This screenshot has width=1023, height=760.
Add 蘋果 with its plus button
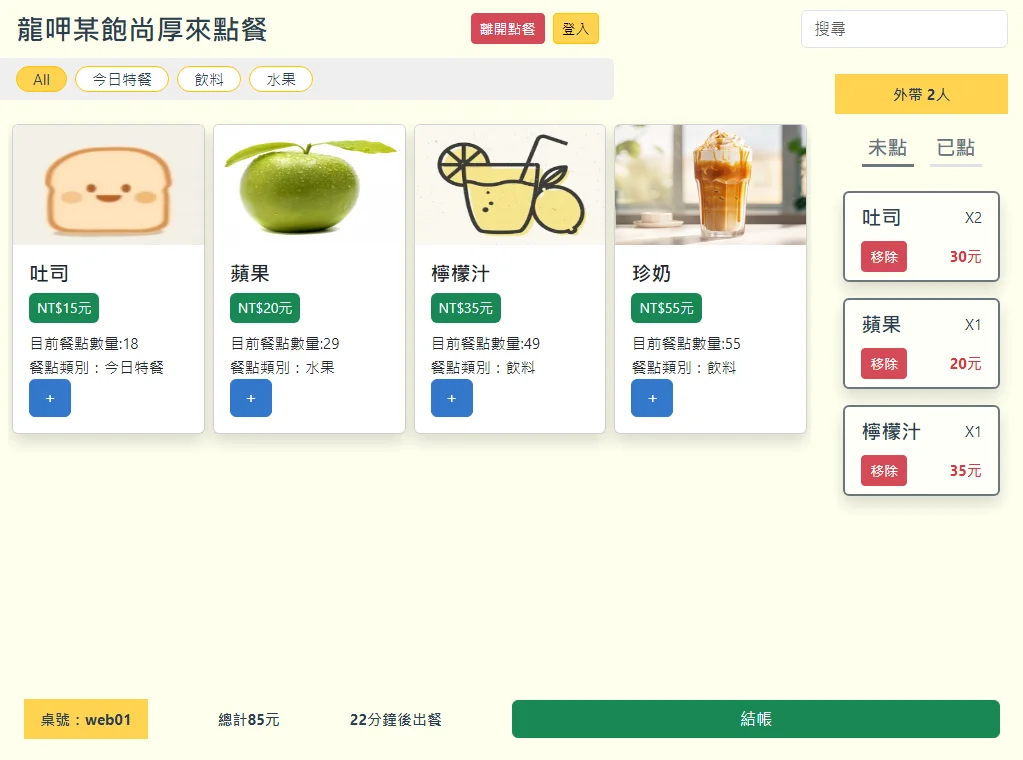click(x=251, y=398)
